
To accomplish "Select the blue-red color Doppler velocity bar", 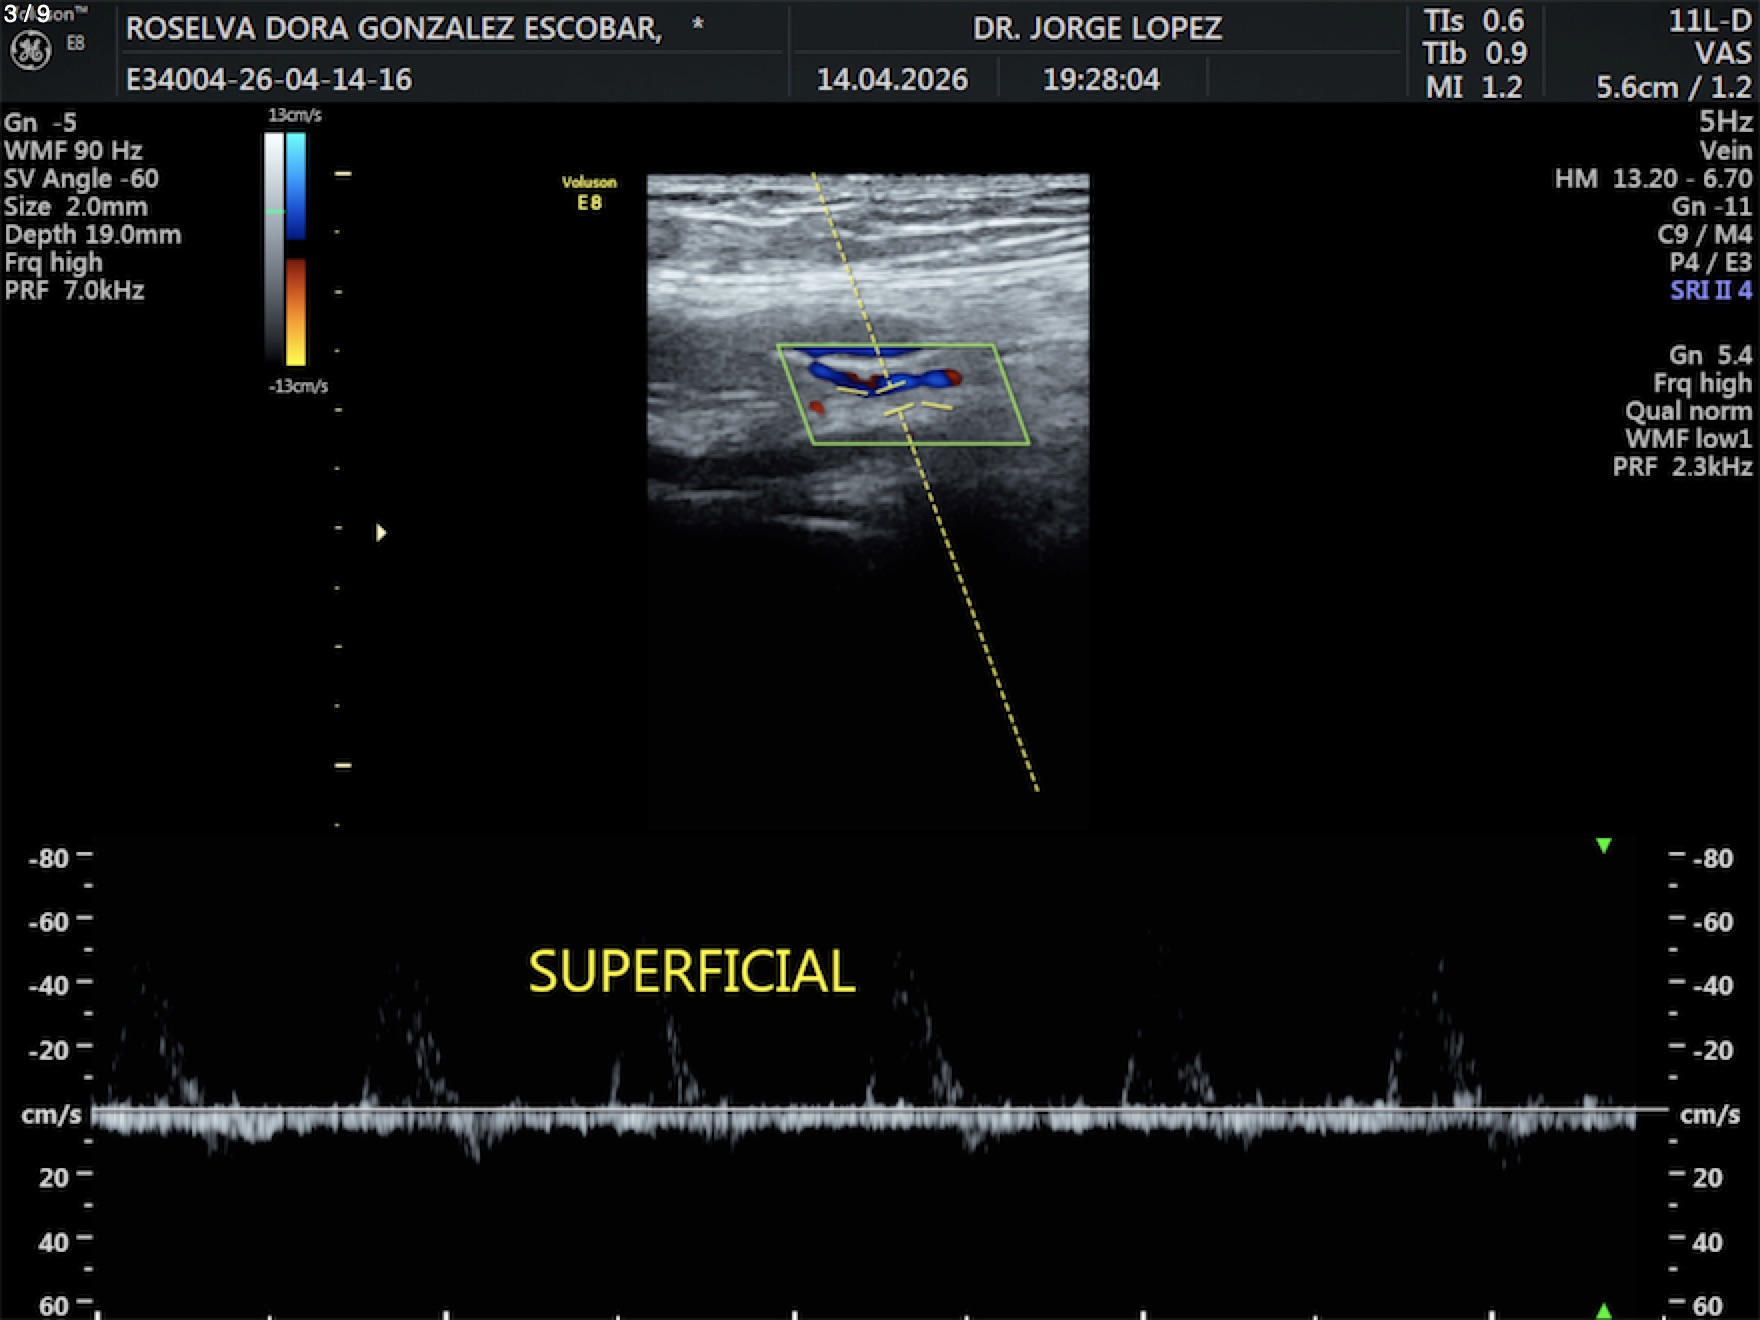I will pos(296,249).
